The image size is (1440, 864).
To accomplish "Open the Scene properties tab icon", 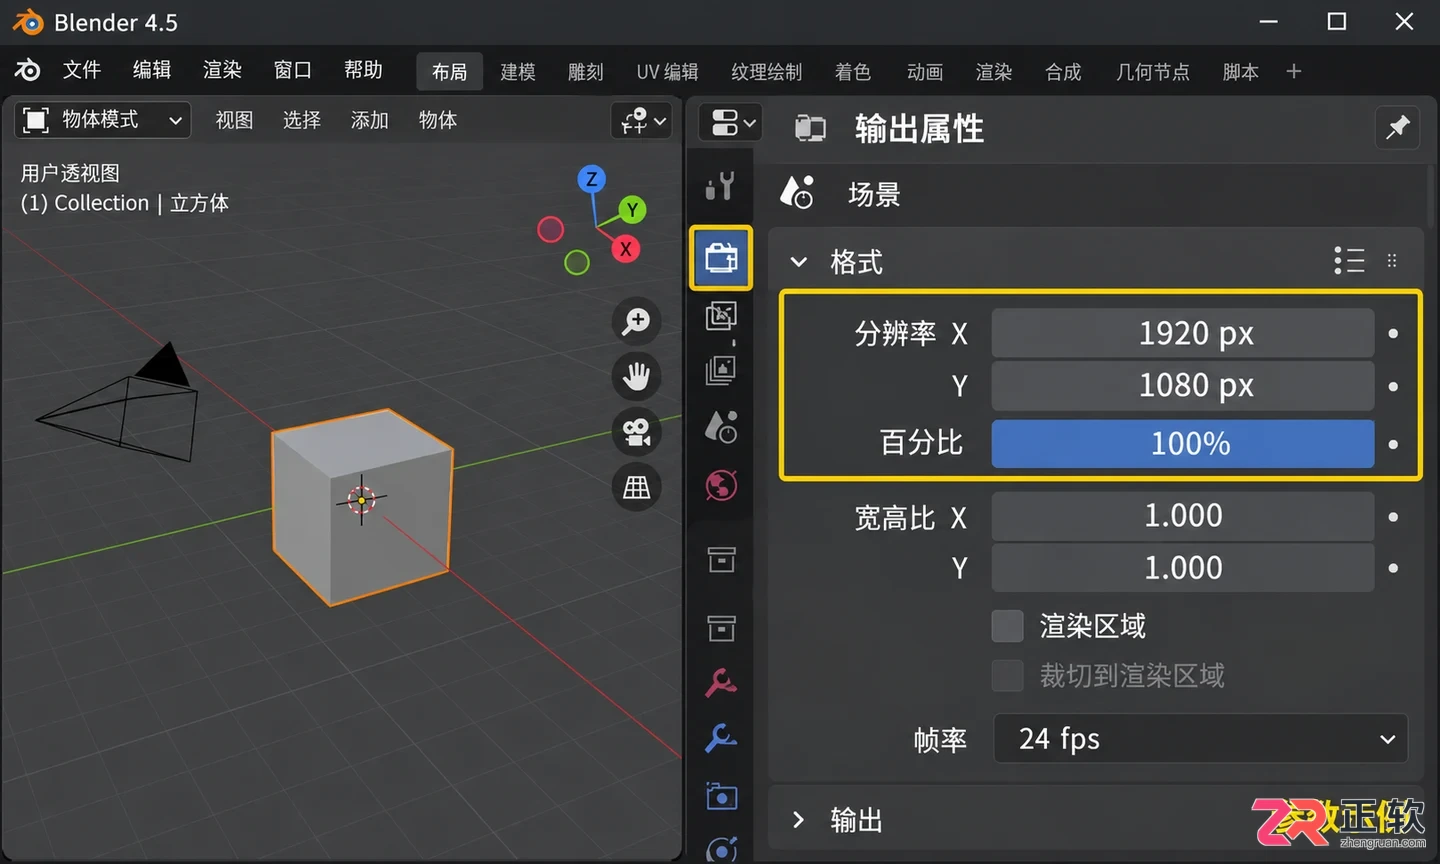I will pyautogui.click(x=721, y=427).
